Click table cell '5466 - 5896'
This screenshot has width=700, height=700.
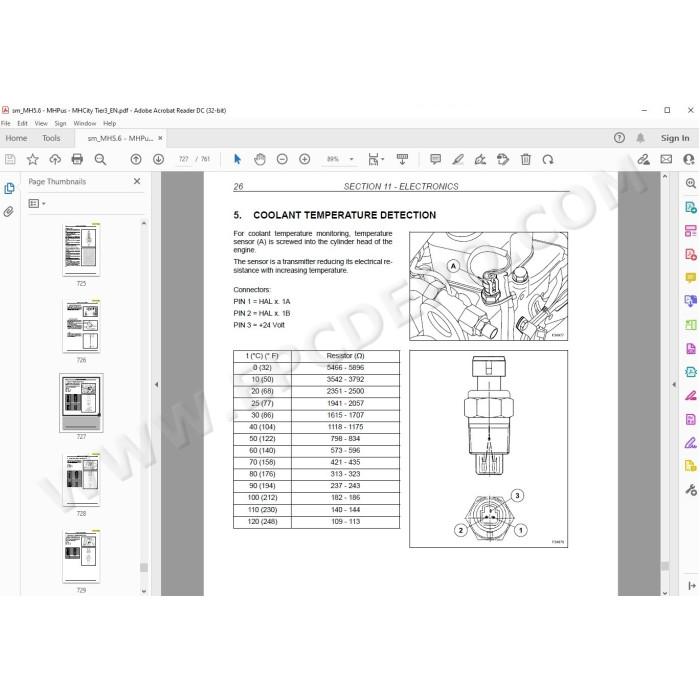pyautogui.click(x=346, y=368)
